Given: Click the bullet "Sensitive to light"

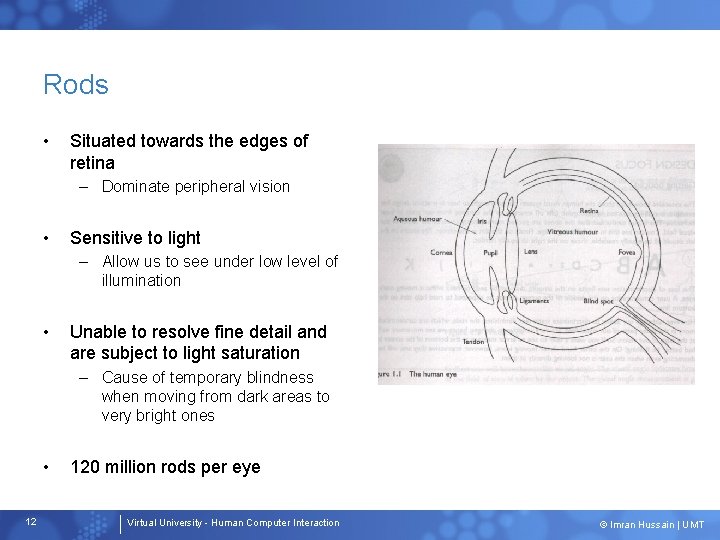Looking at the screenshot, I should click(x=135, y=238).
